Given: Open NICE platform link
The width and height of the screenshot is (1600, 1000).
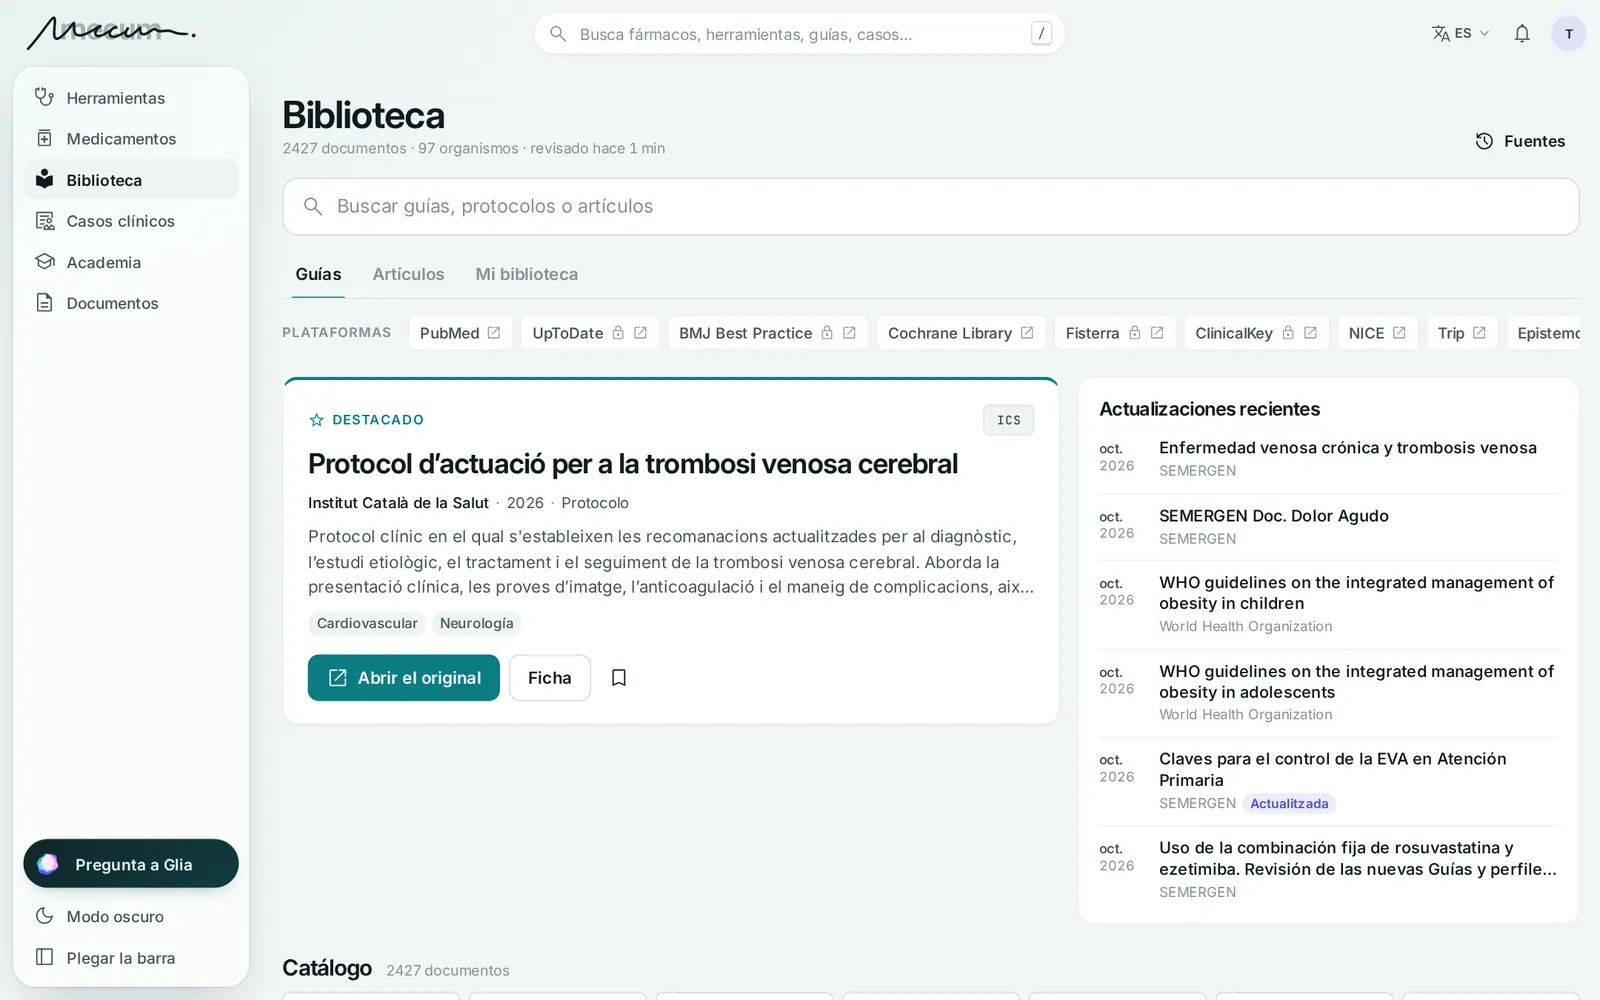Looking at the screenshot, I should point(1377,333).
